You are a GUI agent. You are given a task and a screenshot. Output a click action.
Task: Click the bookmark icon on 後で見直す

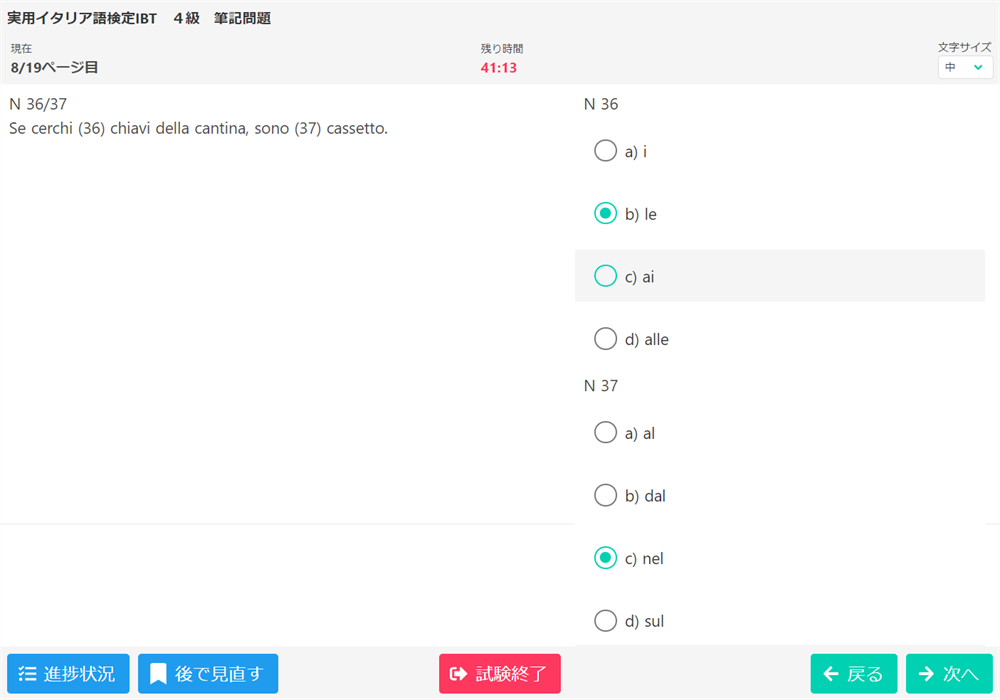pos(158,674)
